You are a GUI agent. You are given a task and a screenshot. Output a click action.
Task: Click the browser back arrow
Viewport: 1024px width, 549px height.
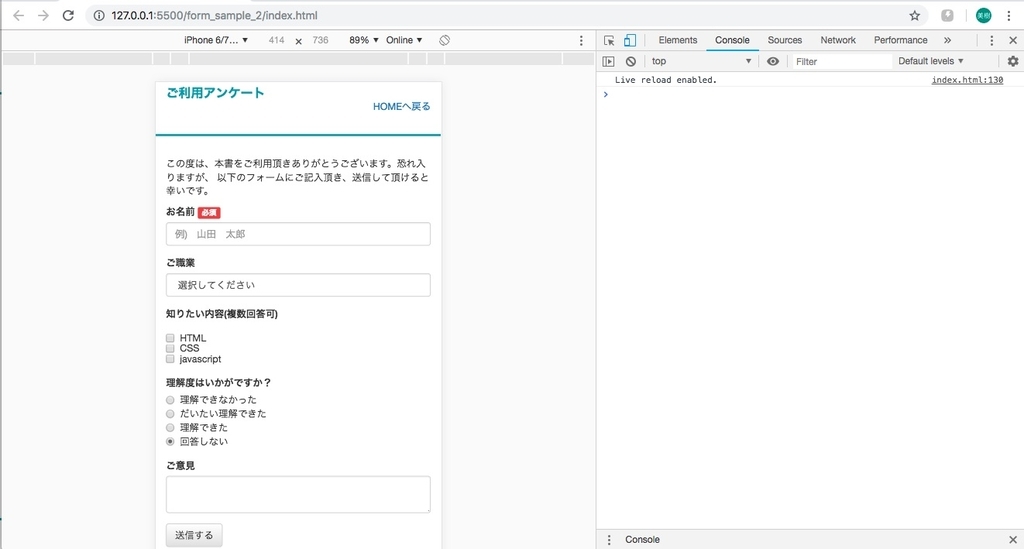(x=18, y=16)
